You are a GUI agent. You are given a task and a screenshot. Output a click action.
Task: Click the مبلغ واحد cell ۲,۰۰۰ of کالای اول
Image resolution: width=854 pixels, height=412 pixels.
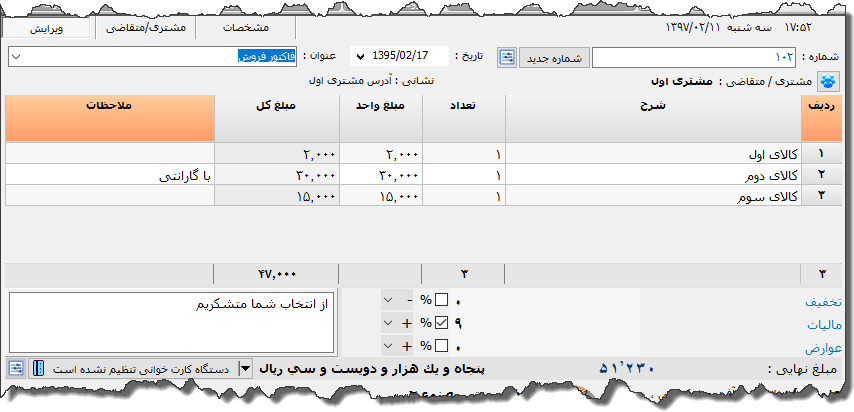pyautogui.click(x=381, y=154)
